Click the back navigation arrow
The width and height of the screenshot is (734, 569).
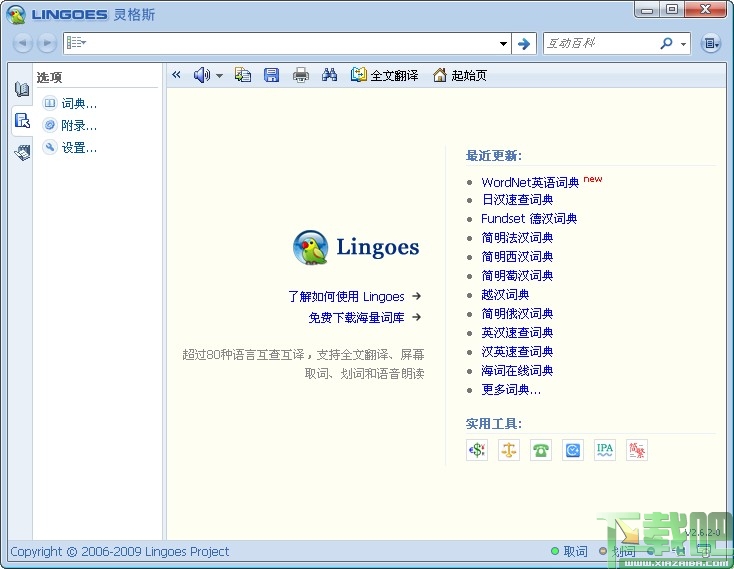pos(22,43)
